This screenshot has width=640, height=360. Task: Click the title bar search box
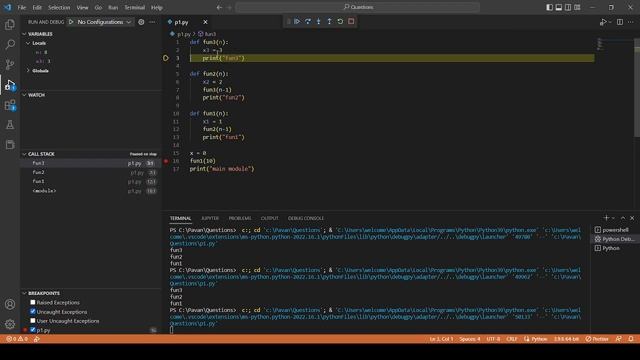[358, 7]
